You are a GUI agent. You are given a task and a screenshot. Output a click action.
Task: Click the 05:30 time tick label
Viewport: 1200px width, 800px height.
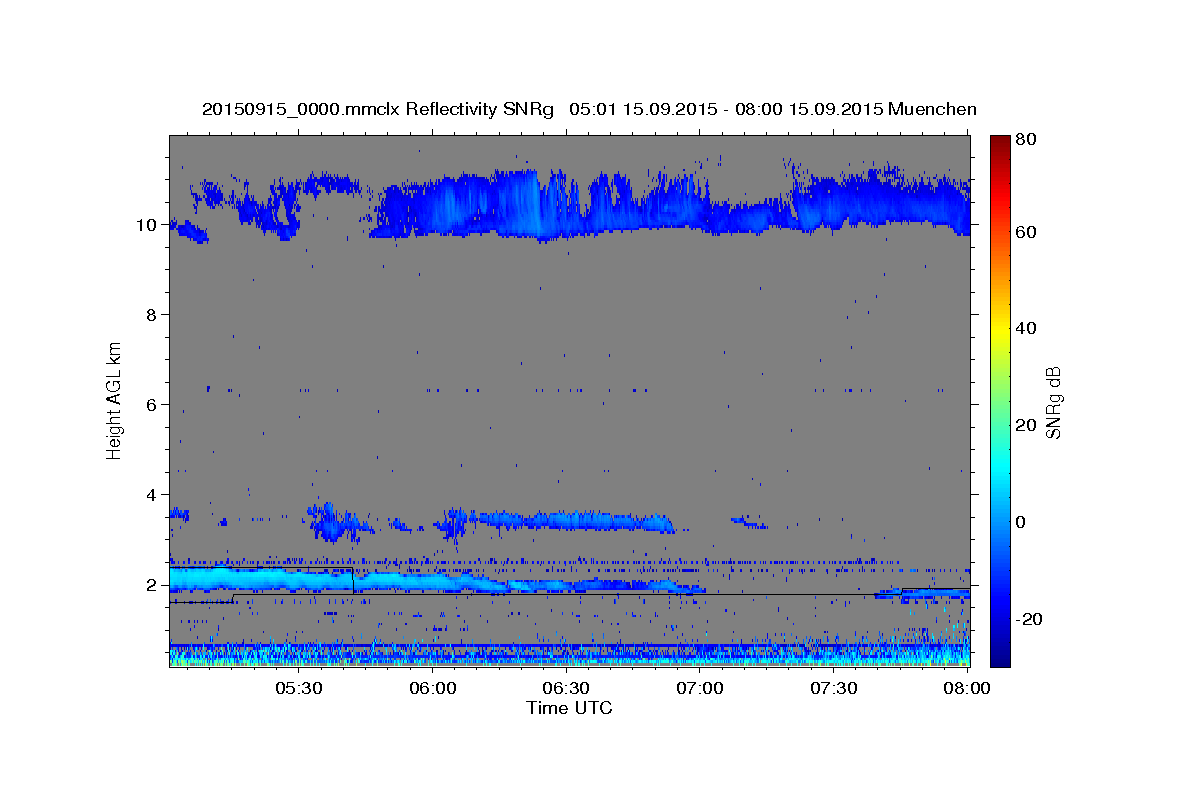298,688
